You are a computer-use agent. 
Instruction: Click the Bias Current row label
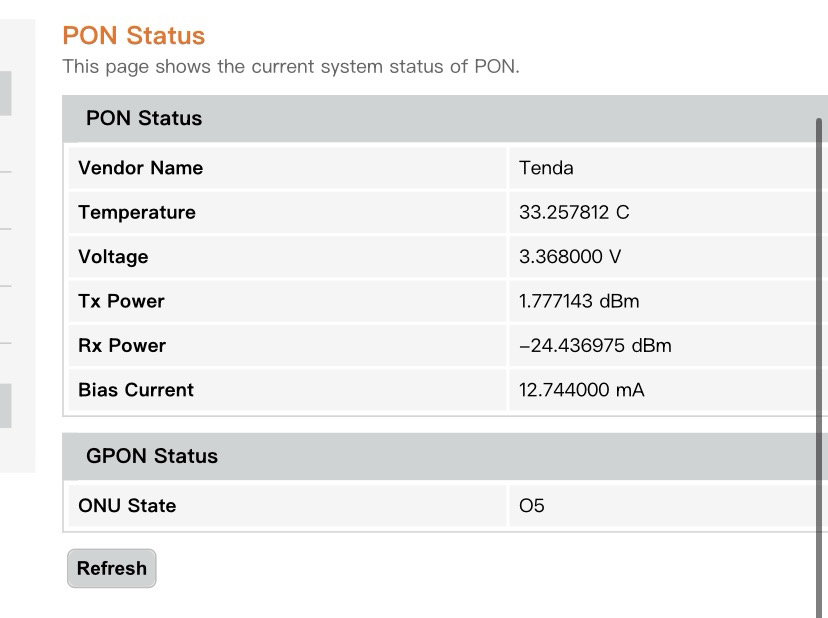click(x=136, y=390)
